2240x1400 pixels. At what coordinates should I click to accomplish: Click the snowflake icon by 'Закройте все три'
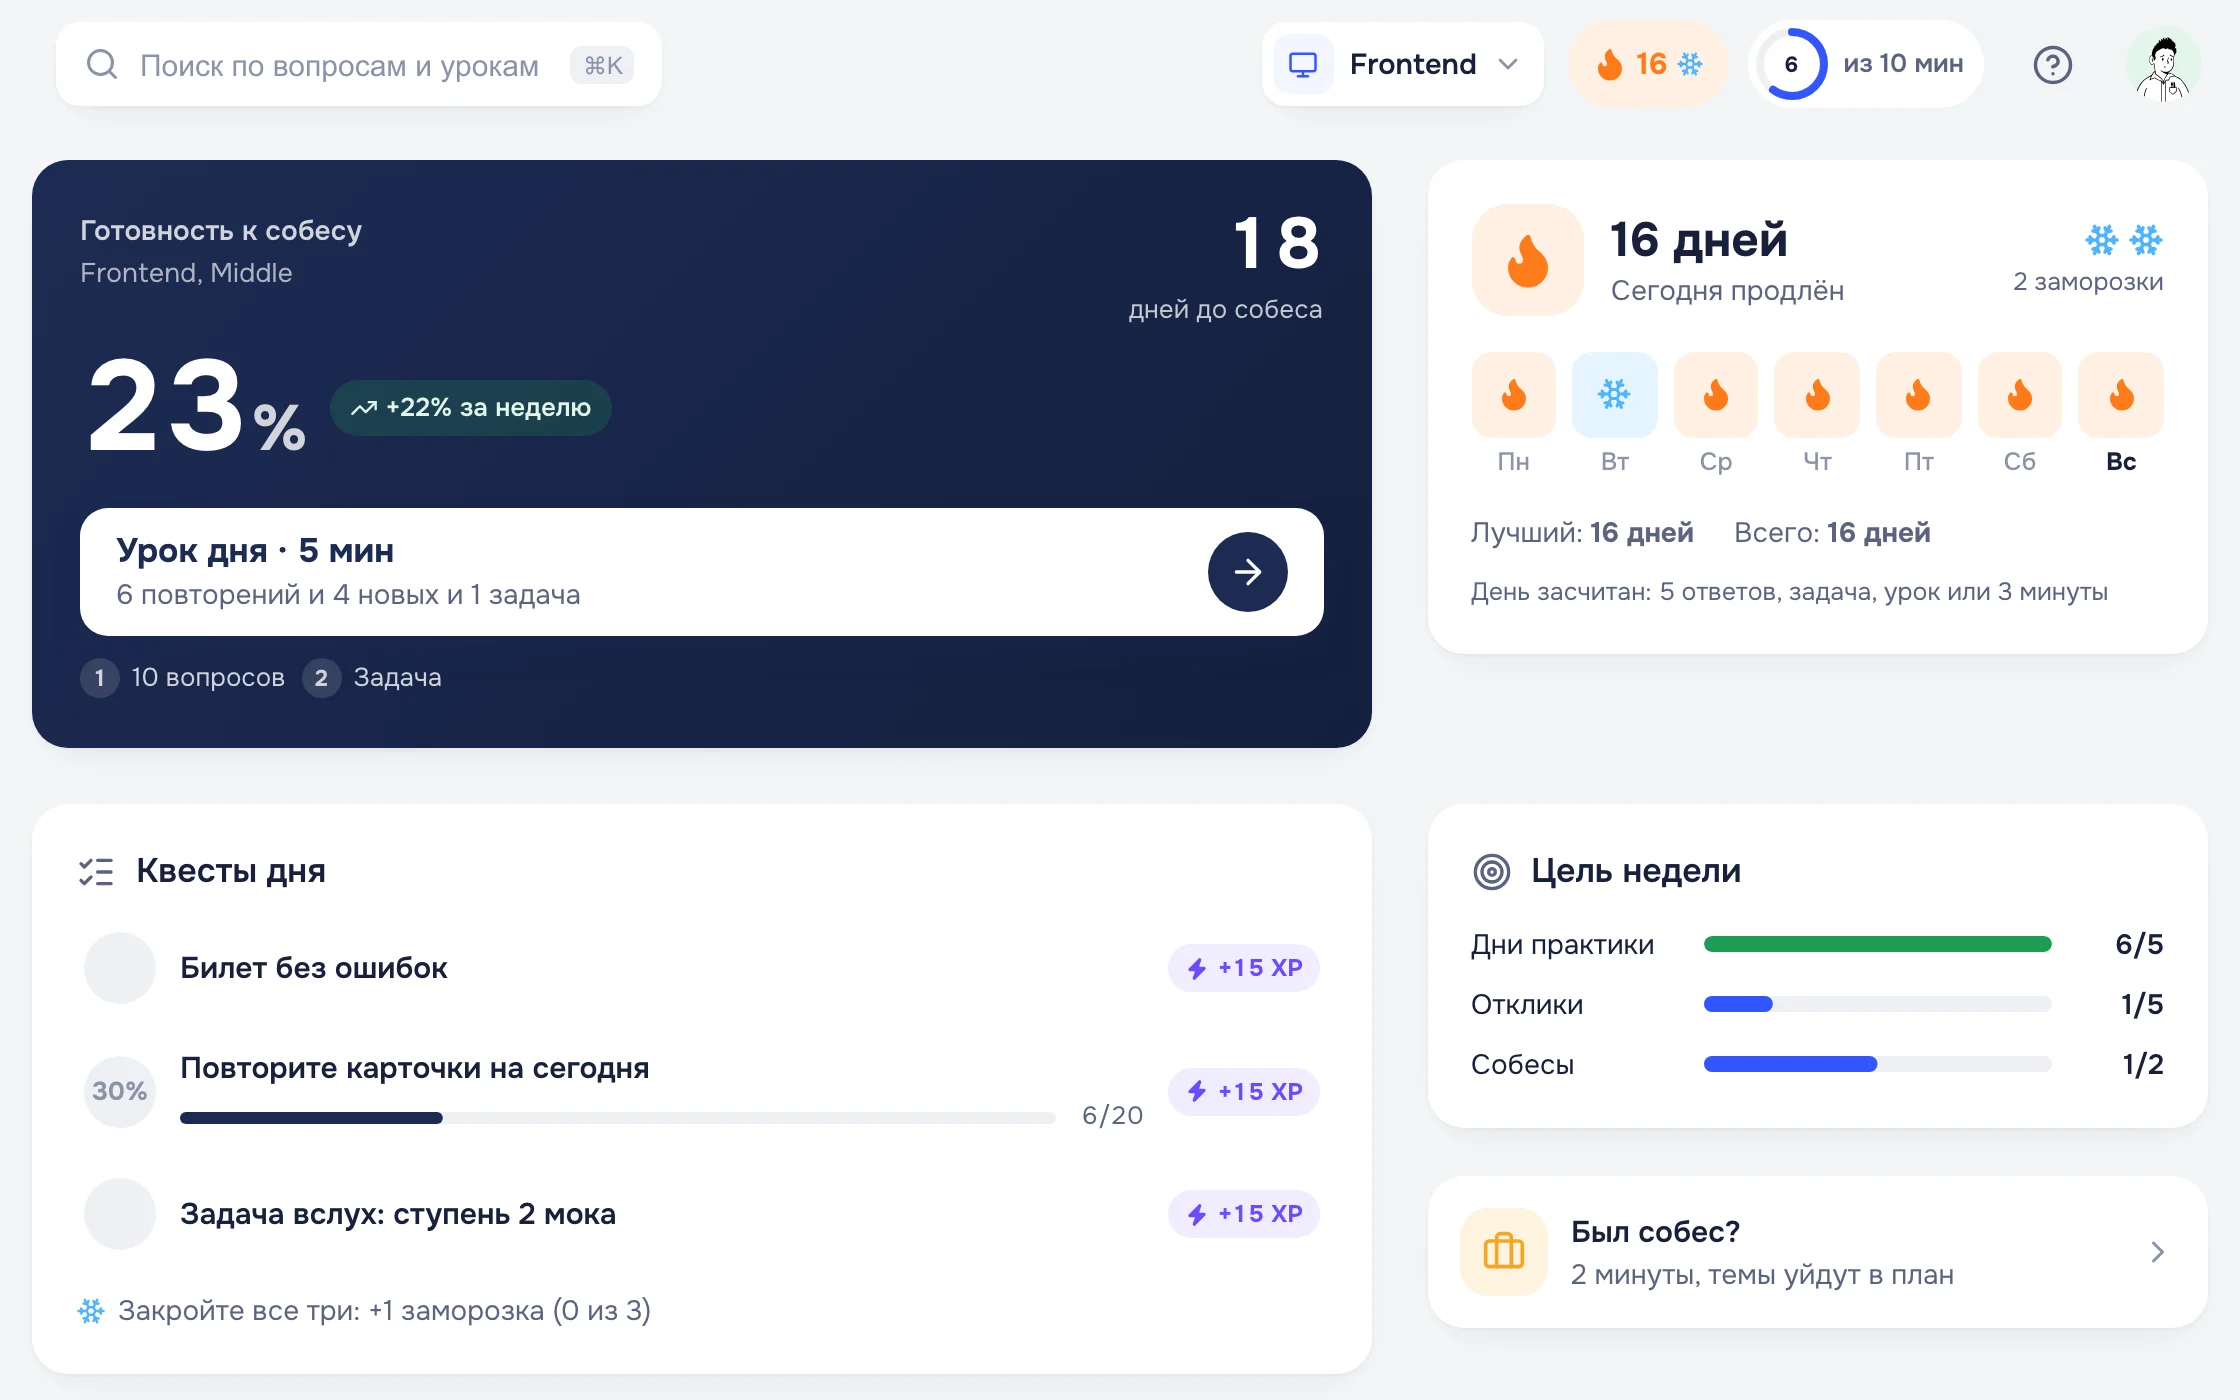coord(91,1310)
